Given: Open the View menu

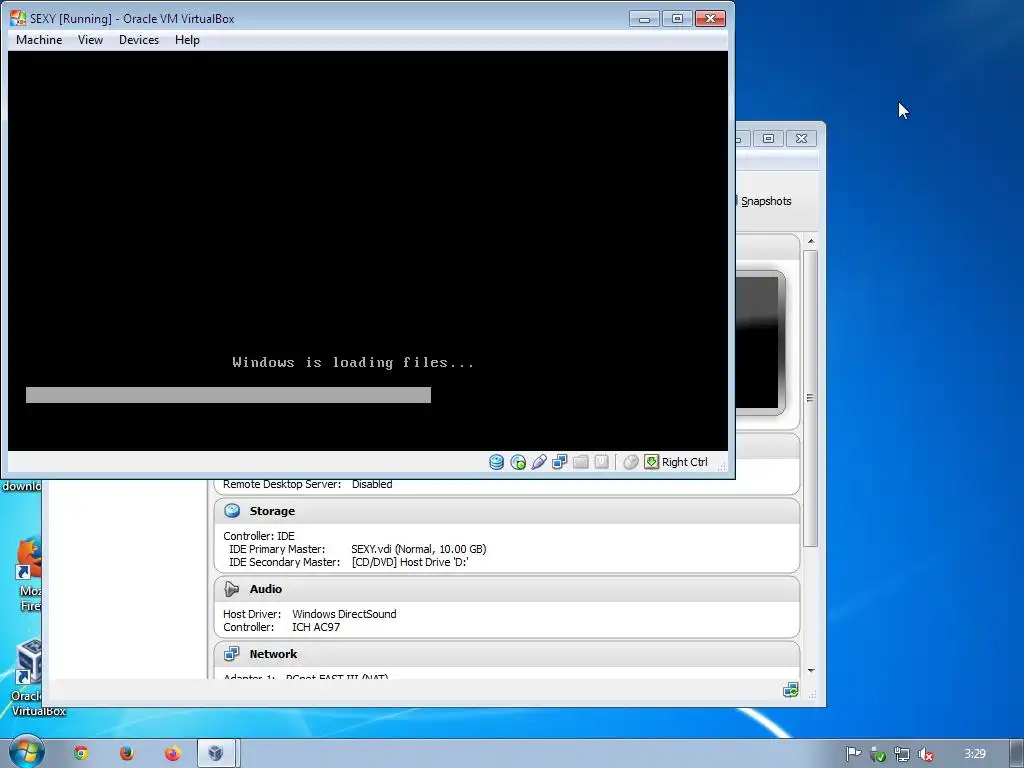Looking at the screenshot, I should tap(90, 40).
